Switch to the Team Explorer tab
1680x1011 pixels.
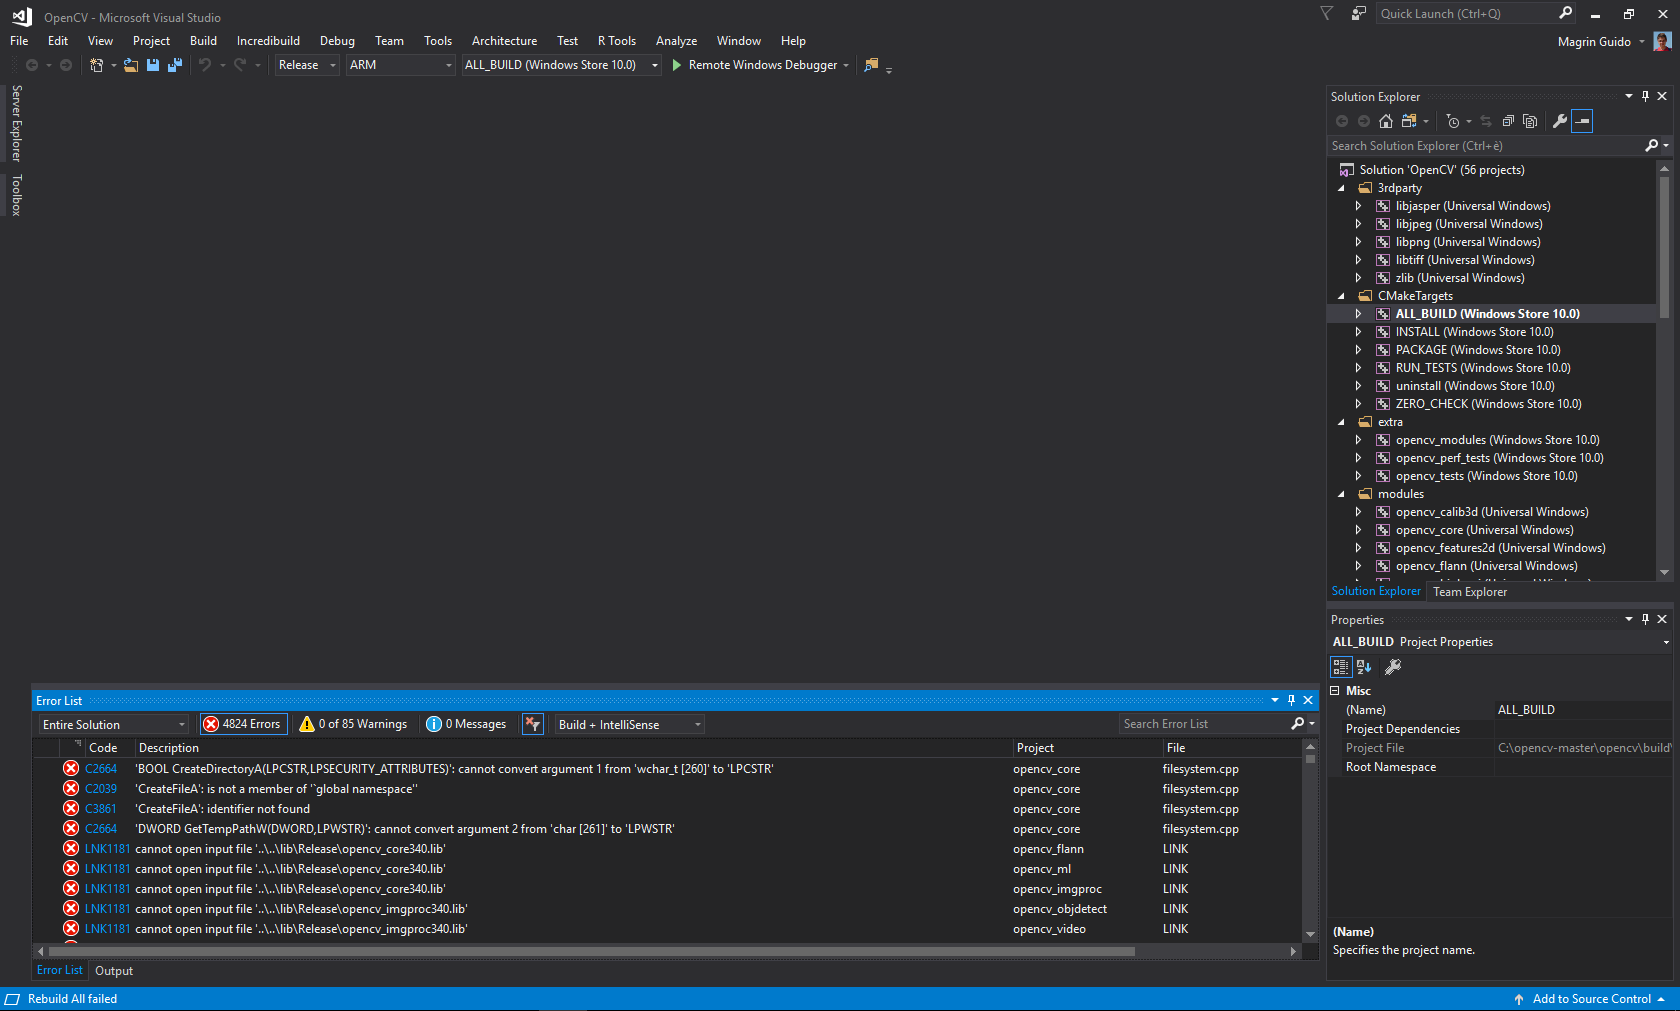coord(1470,592)
